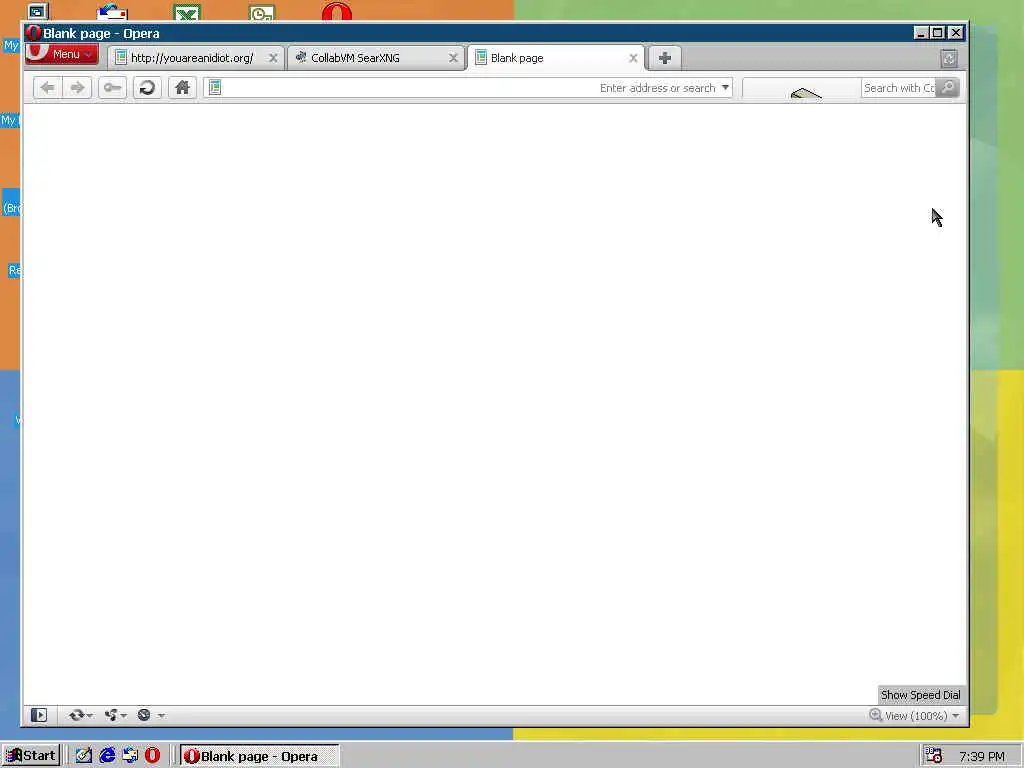The image size is (1024, 768).
Task: Open a new tab with the plus button
Action: pos(665,58)
